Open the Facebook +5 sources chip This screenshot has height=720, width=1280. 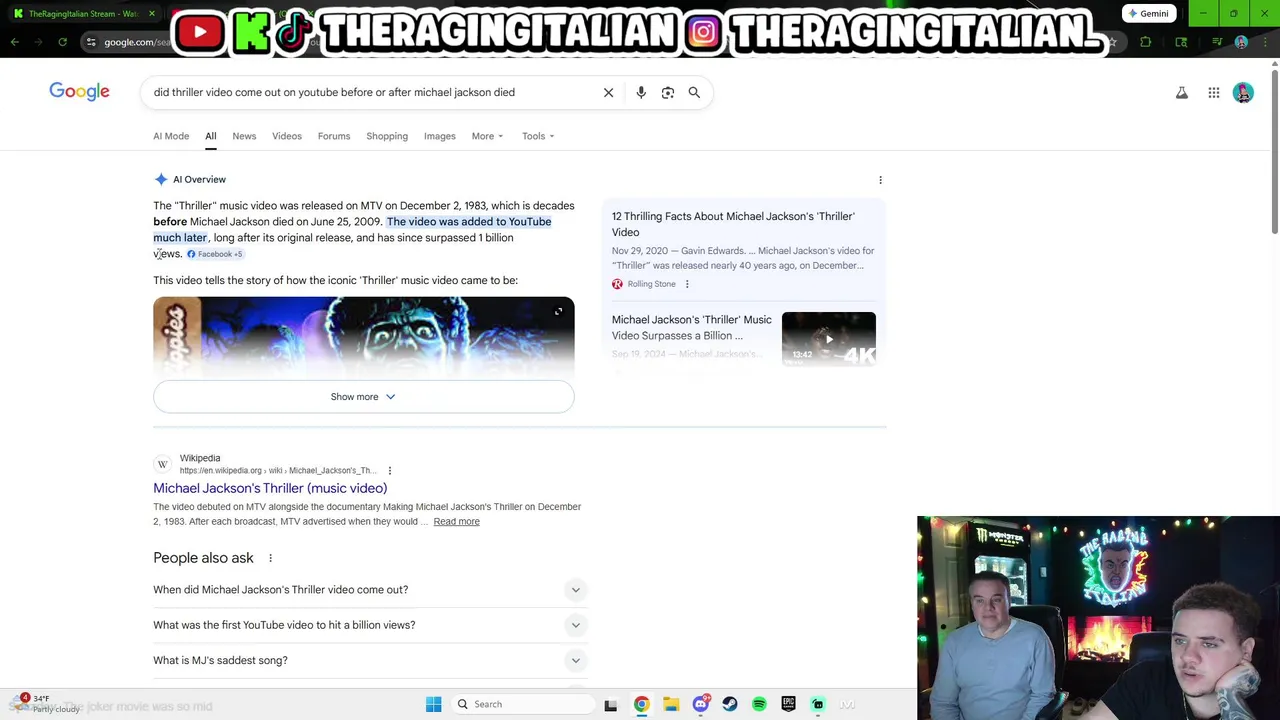[x=215, y=254]
